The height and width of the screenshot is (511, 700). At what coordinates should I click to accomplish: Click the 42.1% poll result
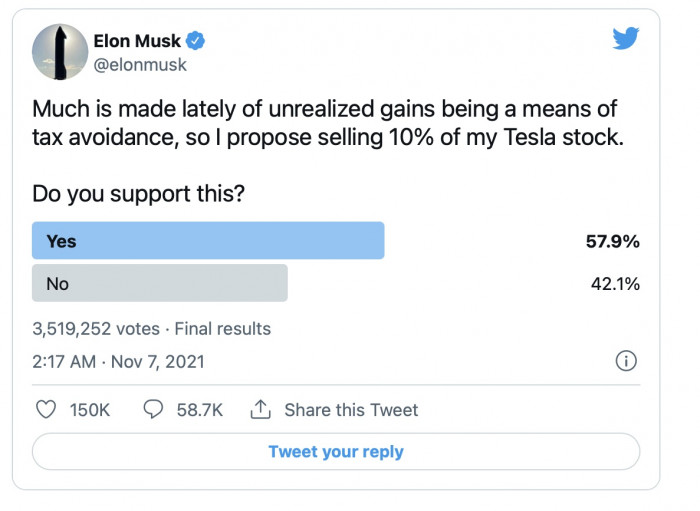tap(615, 283)
